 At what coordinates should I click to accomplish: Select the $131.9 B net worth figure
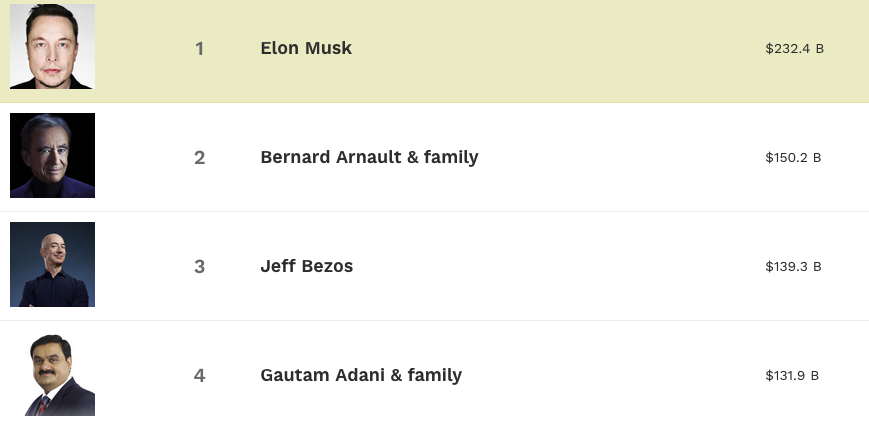[792, 375]
